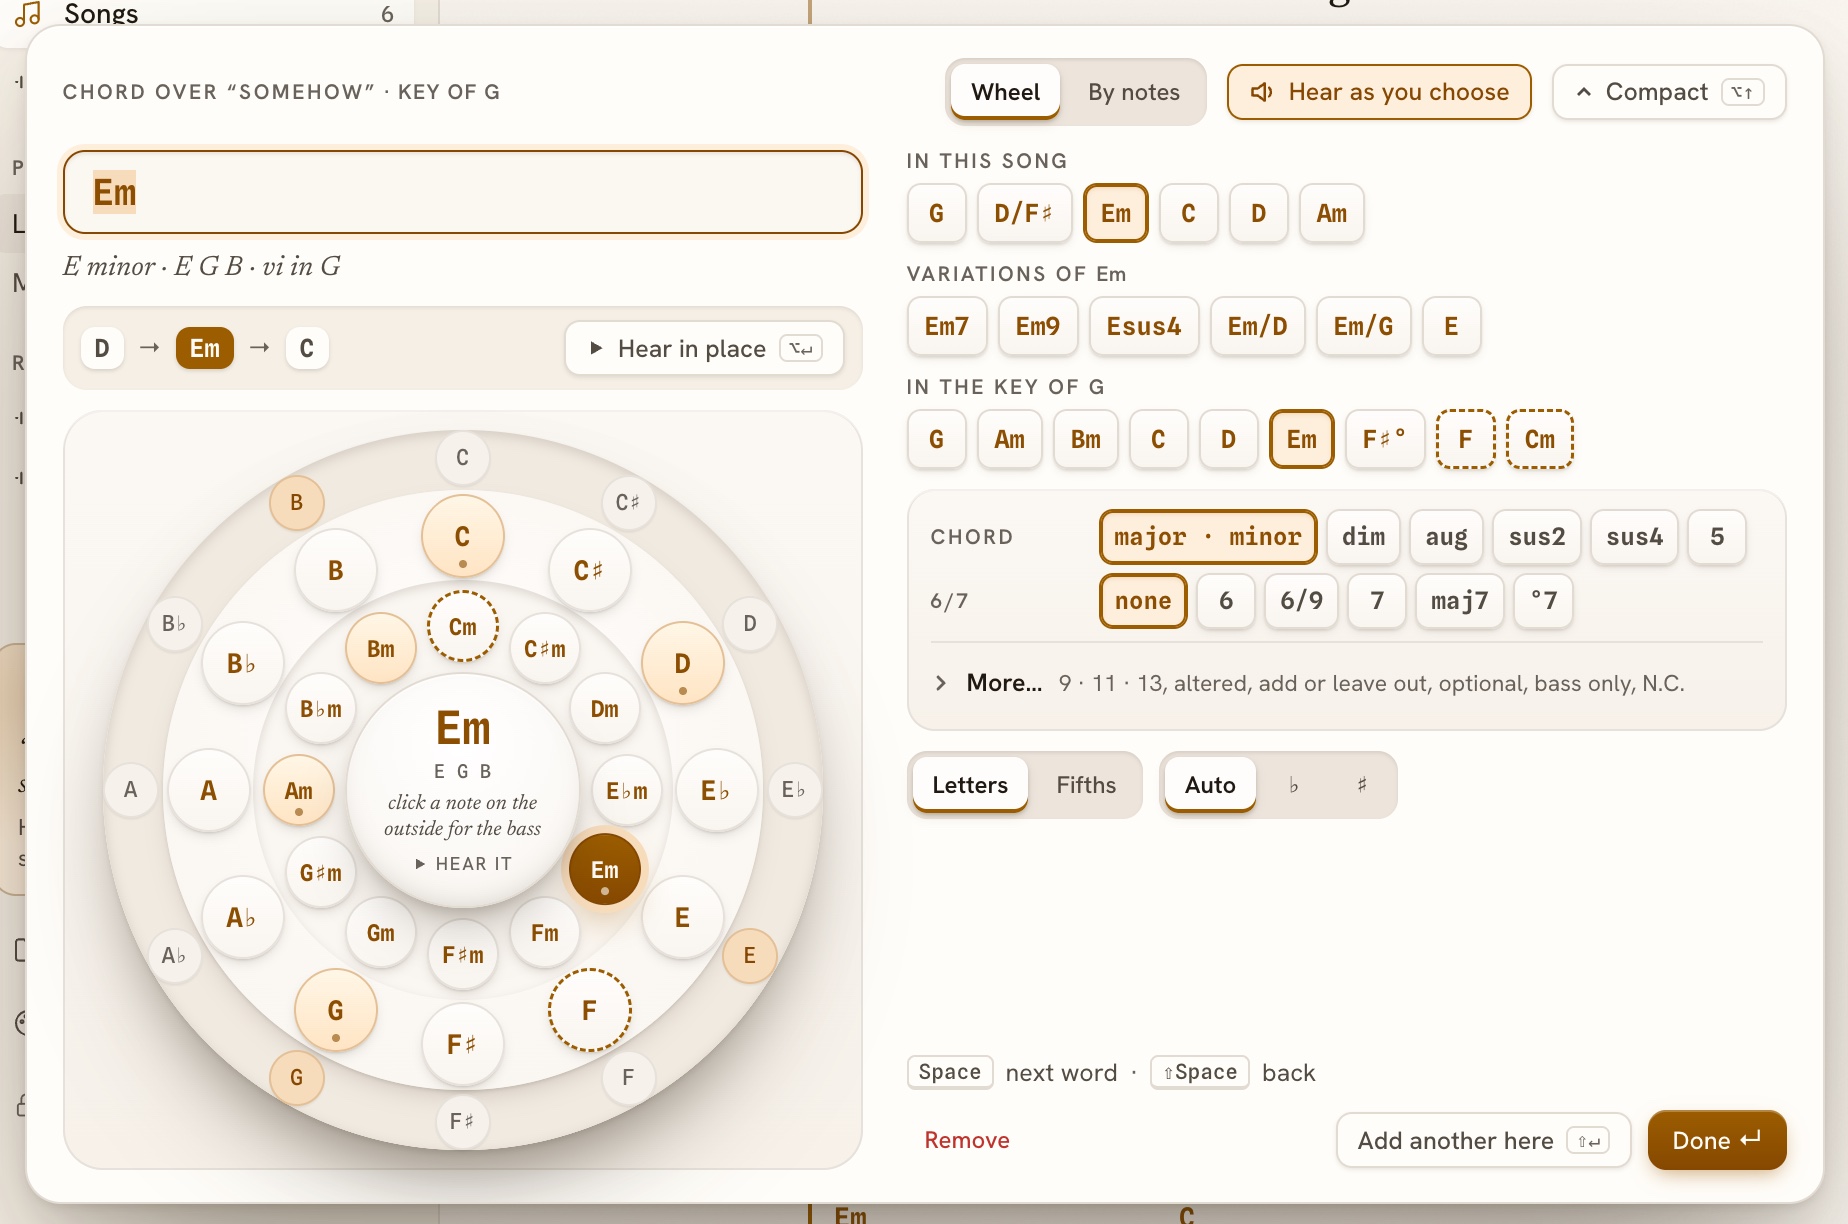
Task: Remove this chord
Action: tap(967, 1141)
